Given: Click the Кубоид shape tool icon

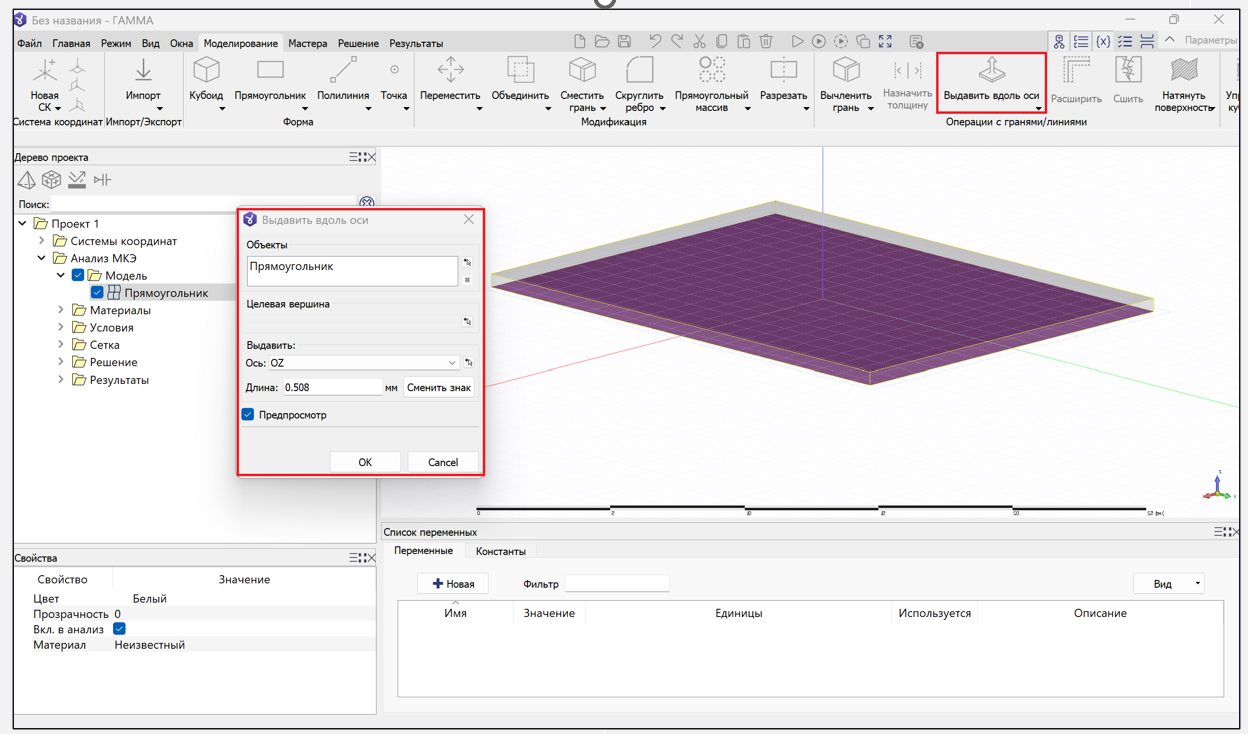Looking at the screenshot, I should click(206, 71).
